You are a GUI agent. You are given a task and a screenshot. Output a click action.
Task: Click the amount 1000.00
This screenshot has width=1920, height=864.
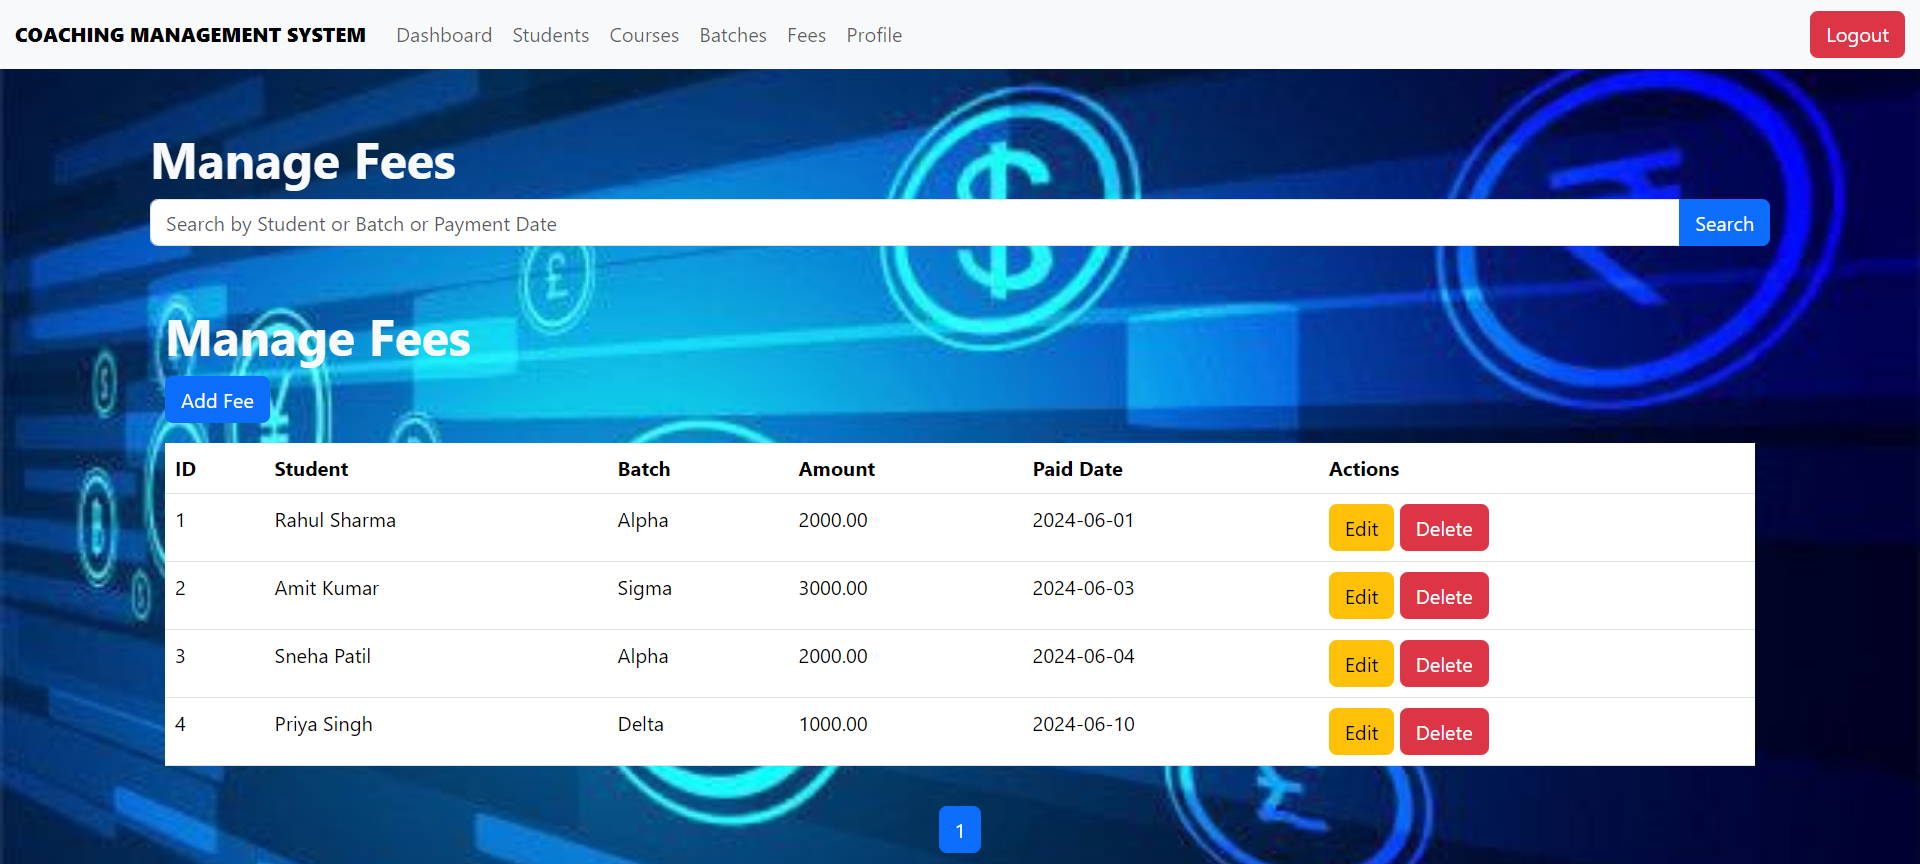(x=833, y=724)
